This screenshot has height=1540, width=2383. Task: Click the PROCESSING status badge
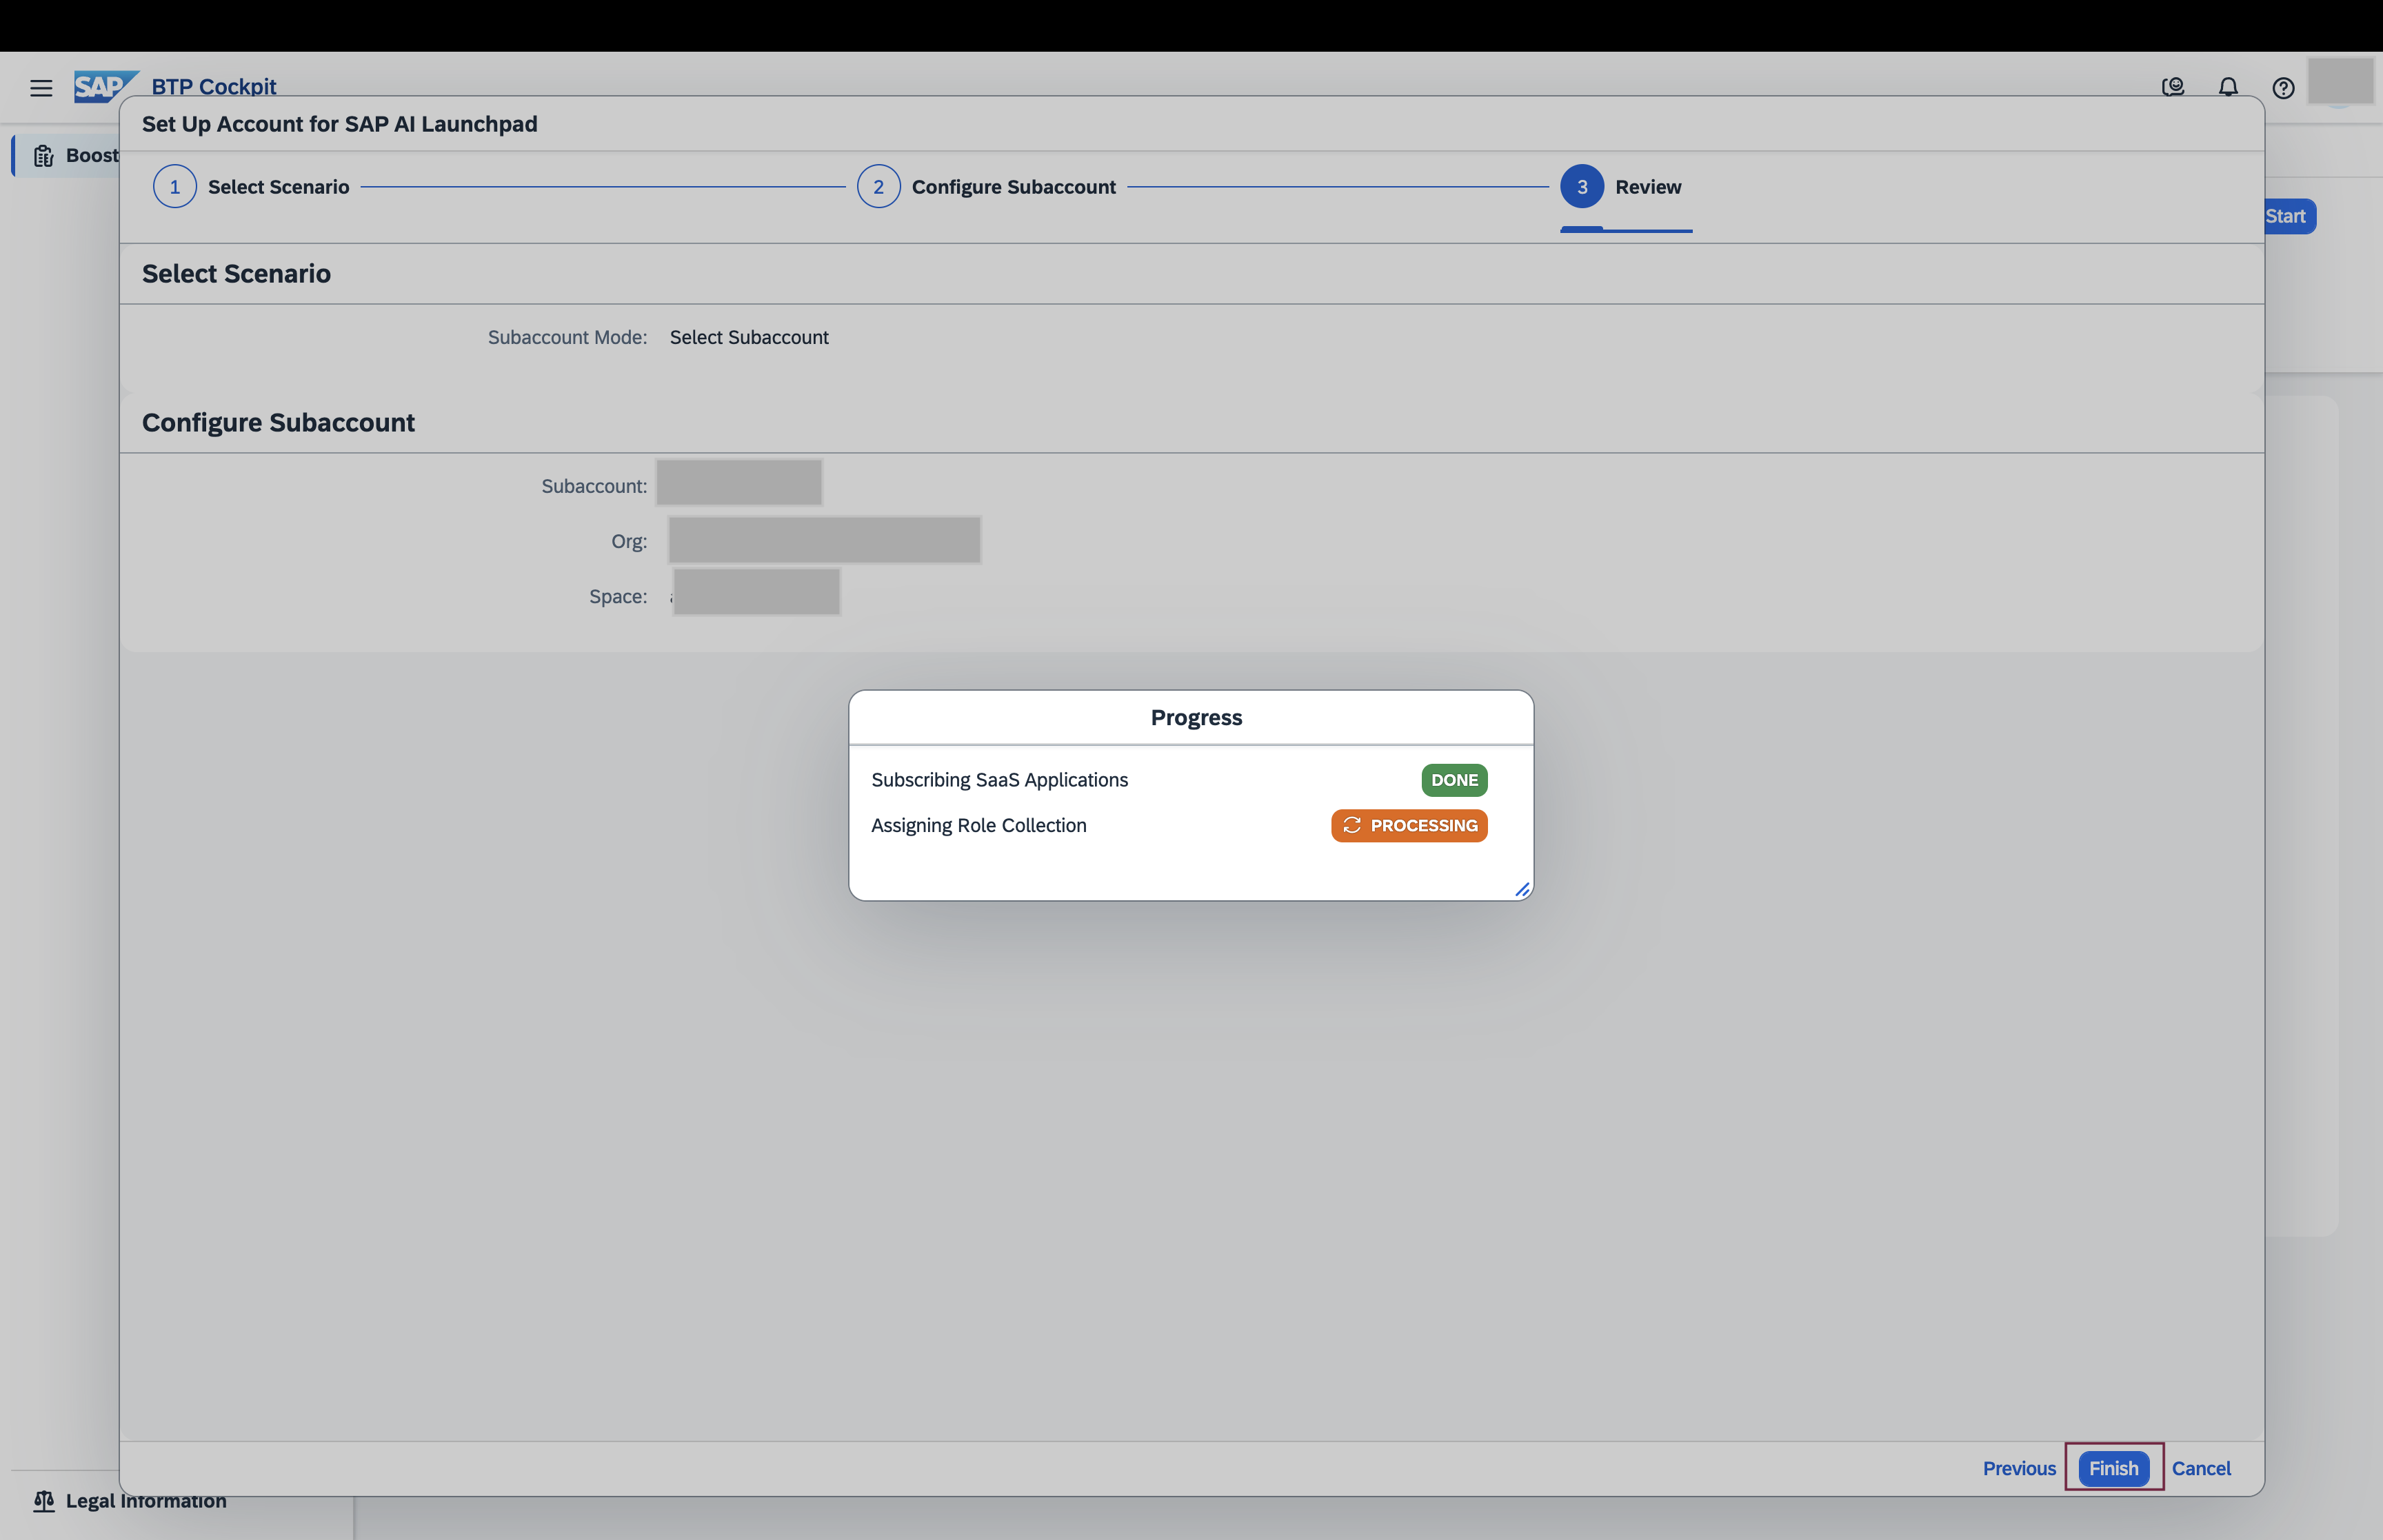(1409, 825)
